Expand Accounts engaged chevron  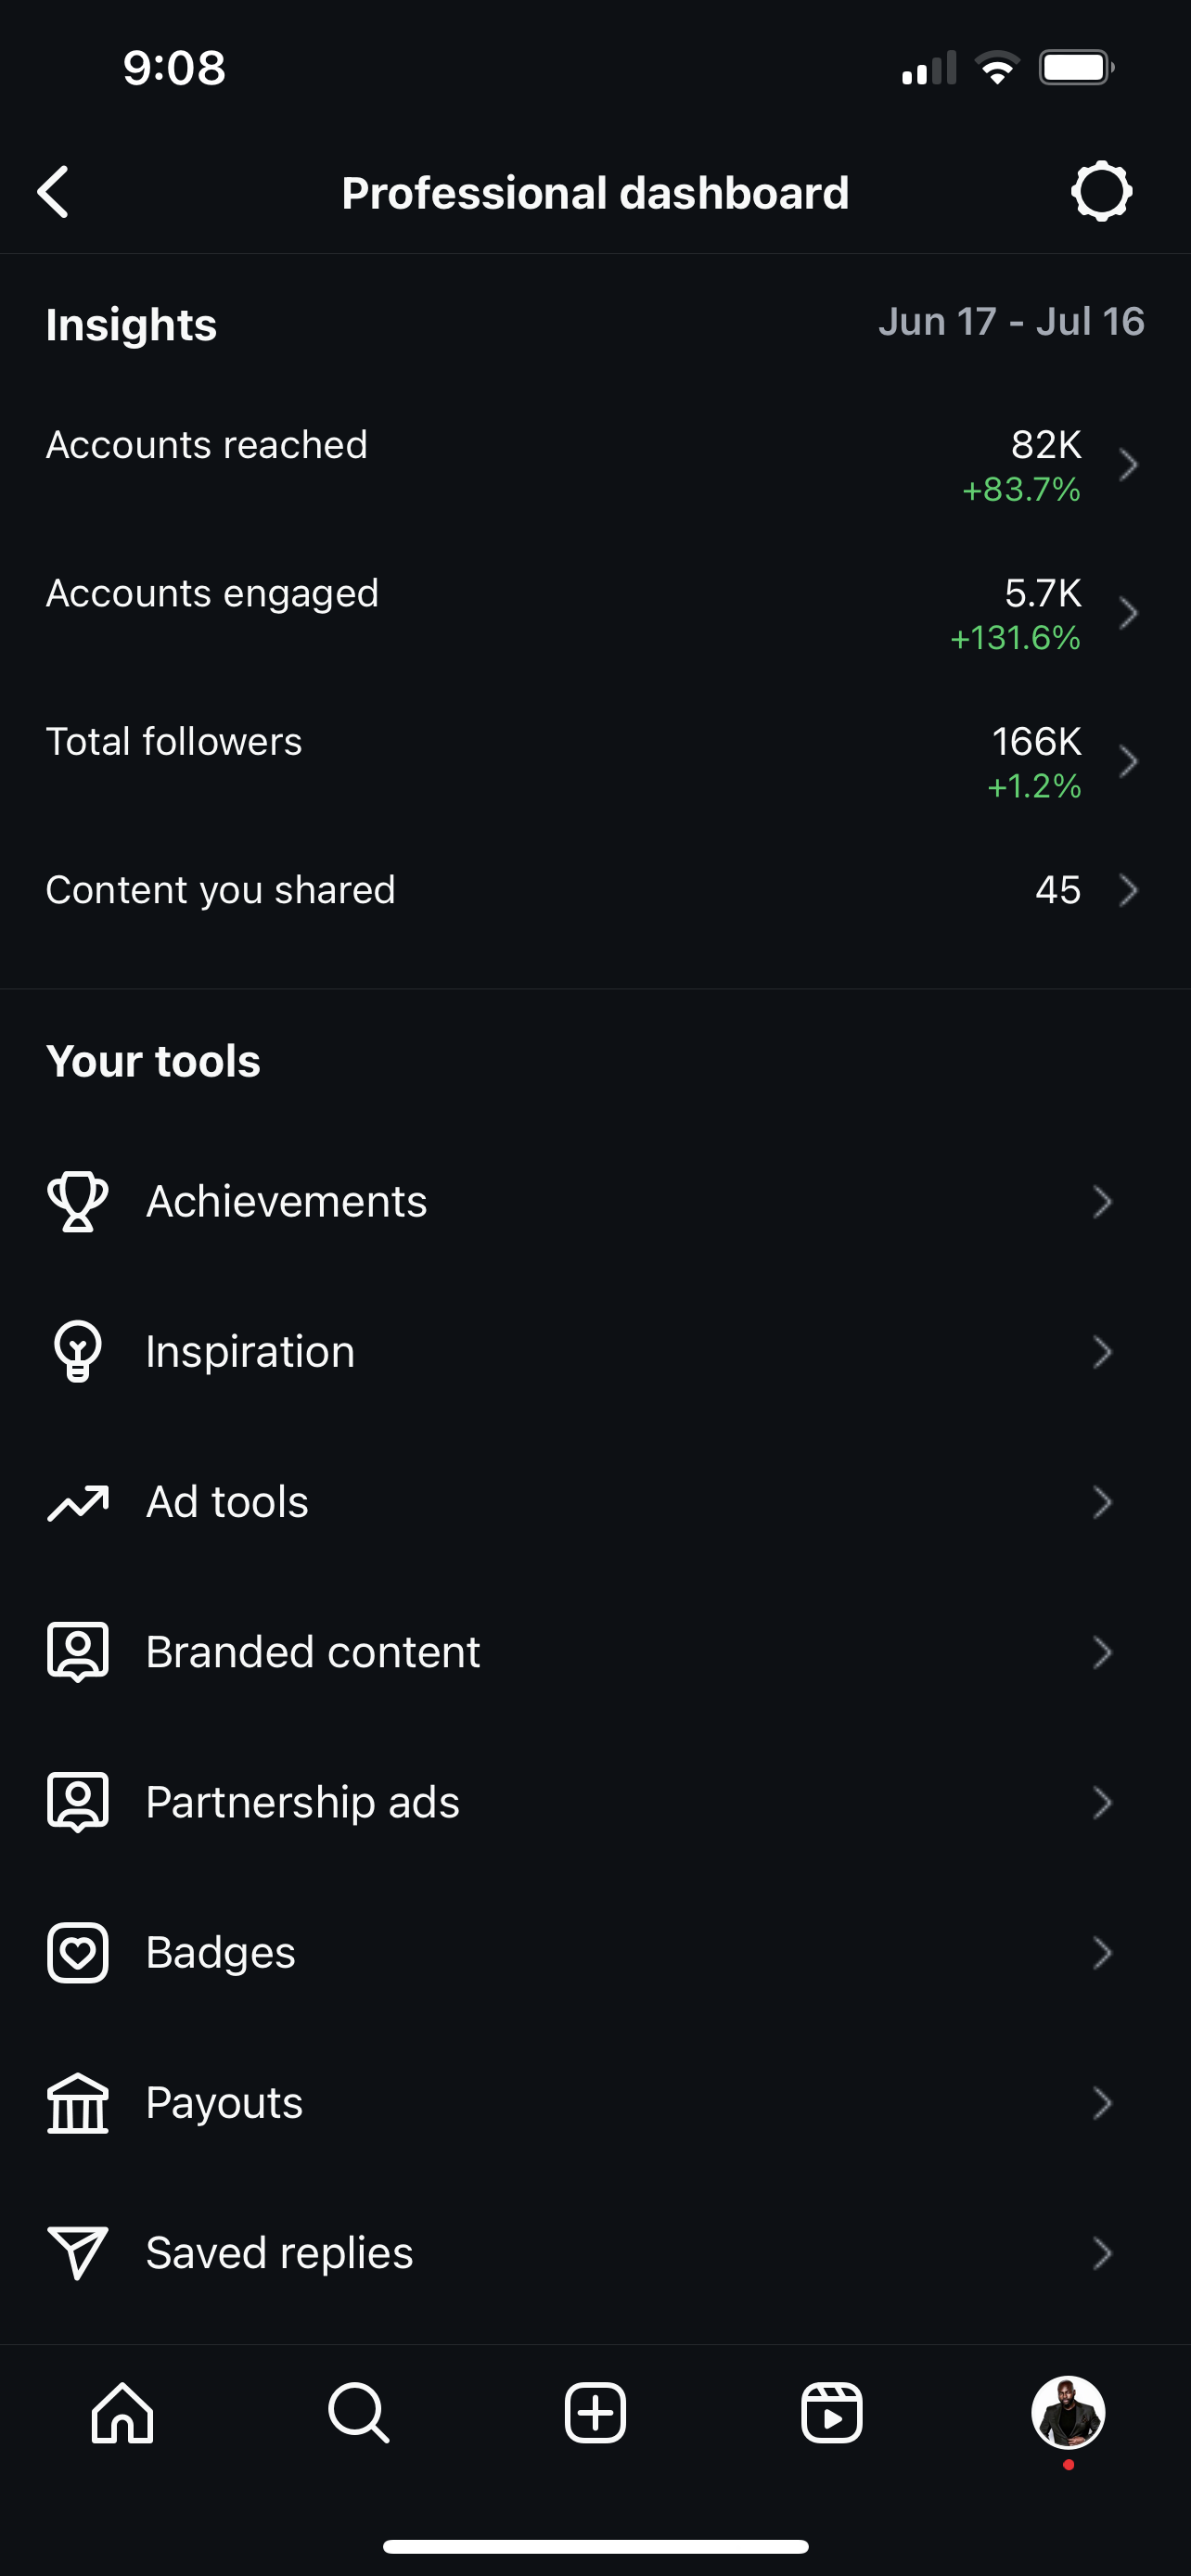pos(1128,613)
